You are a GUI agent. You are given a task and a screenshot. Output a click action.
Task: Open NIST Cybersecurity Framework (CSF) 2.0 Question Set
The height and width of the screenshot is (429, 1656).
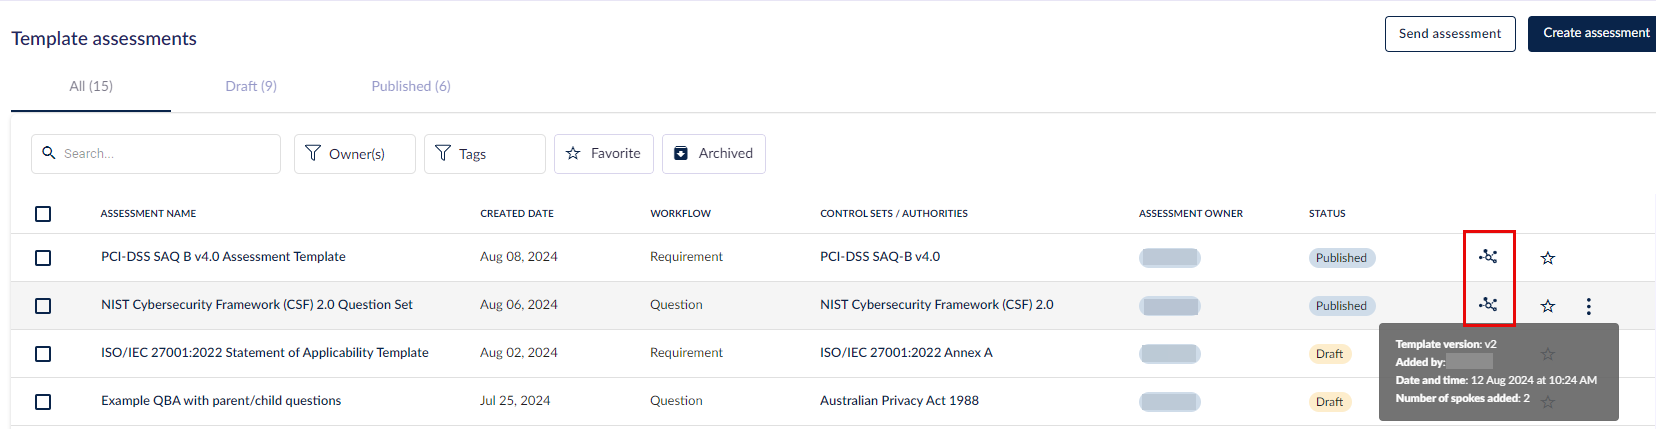(257, 305)
